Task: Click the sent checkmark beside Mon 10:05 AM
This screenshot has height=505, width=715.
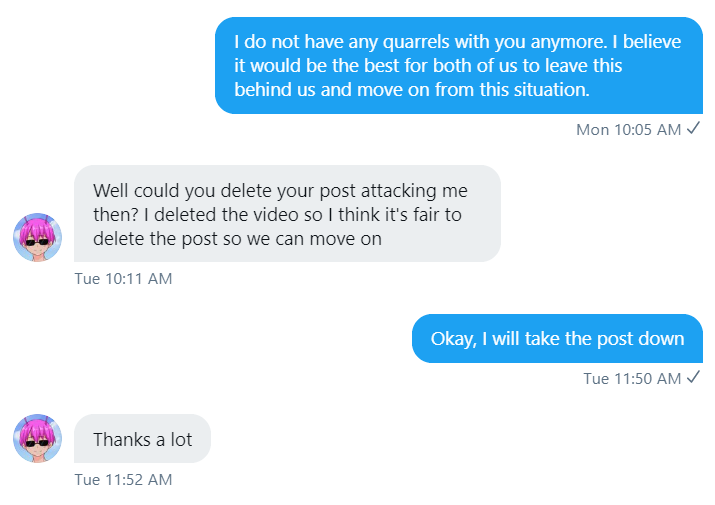Action: click(693, 128)
